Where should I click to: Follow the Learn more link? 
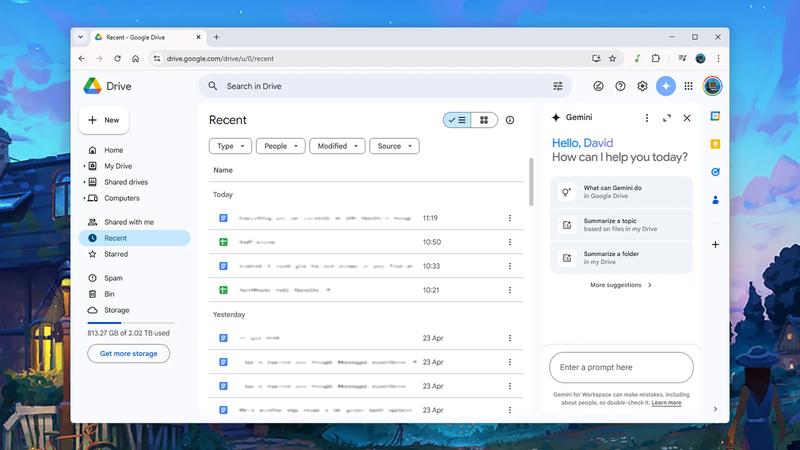(666, 403)
